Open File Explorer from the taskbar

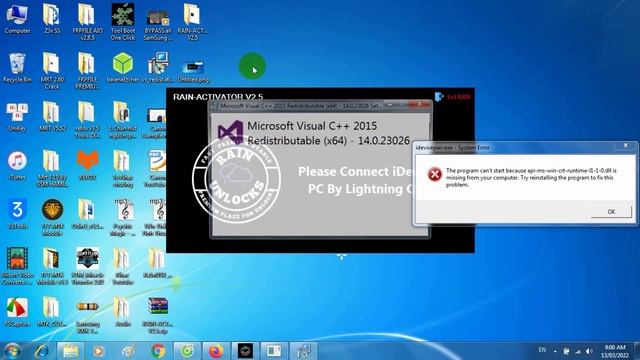[x=70, y=351]
